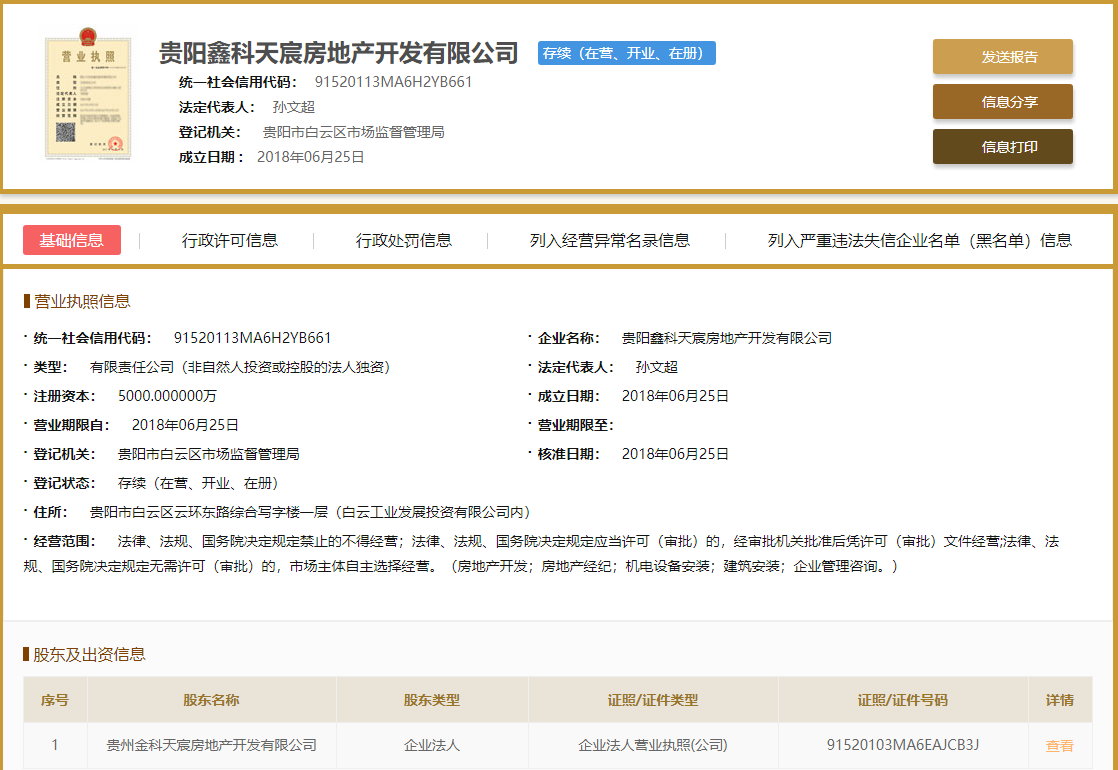Click the 信息分享 button
This screenshot has height=770, width=1118.
[1002, 101]
